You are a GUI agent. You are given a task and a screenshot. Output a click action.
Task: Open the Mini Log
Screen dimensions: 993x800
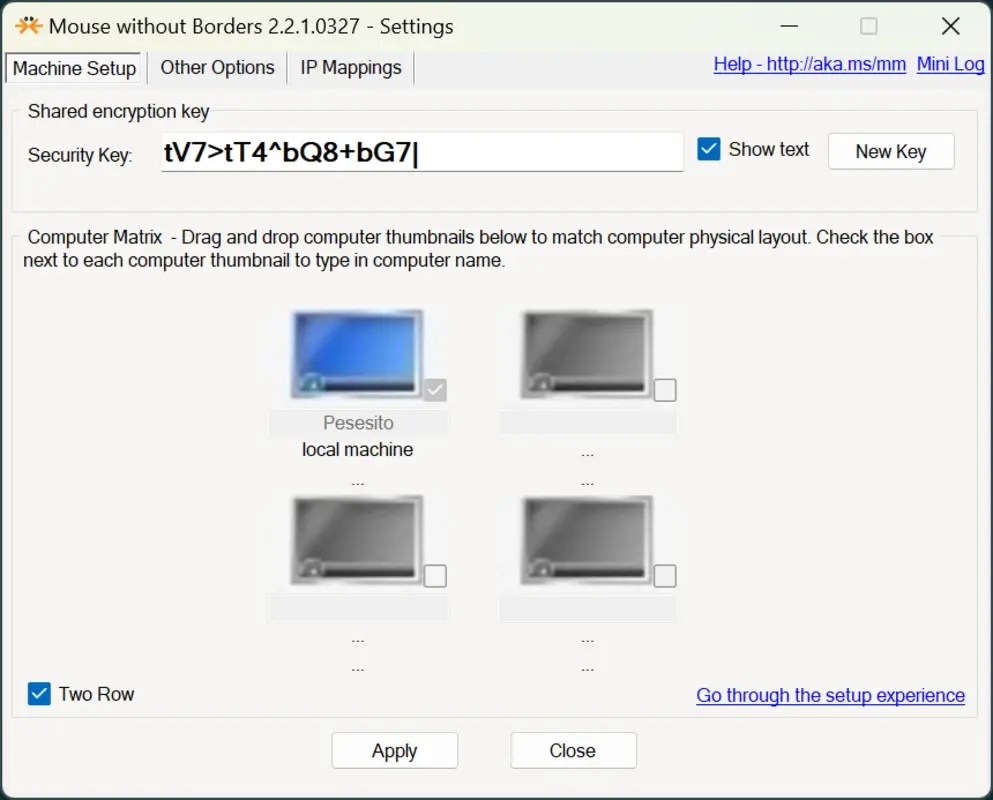[x=949, y=63]
